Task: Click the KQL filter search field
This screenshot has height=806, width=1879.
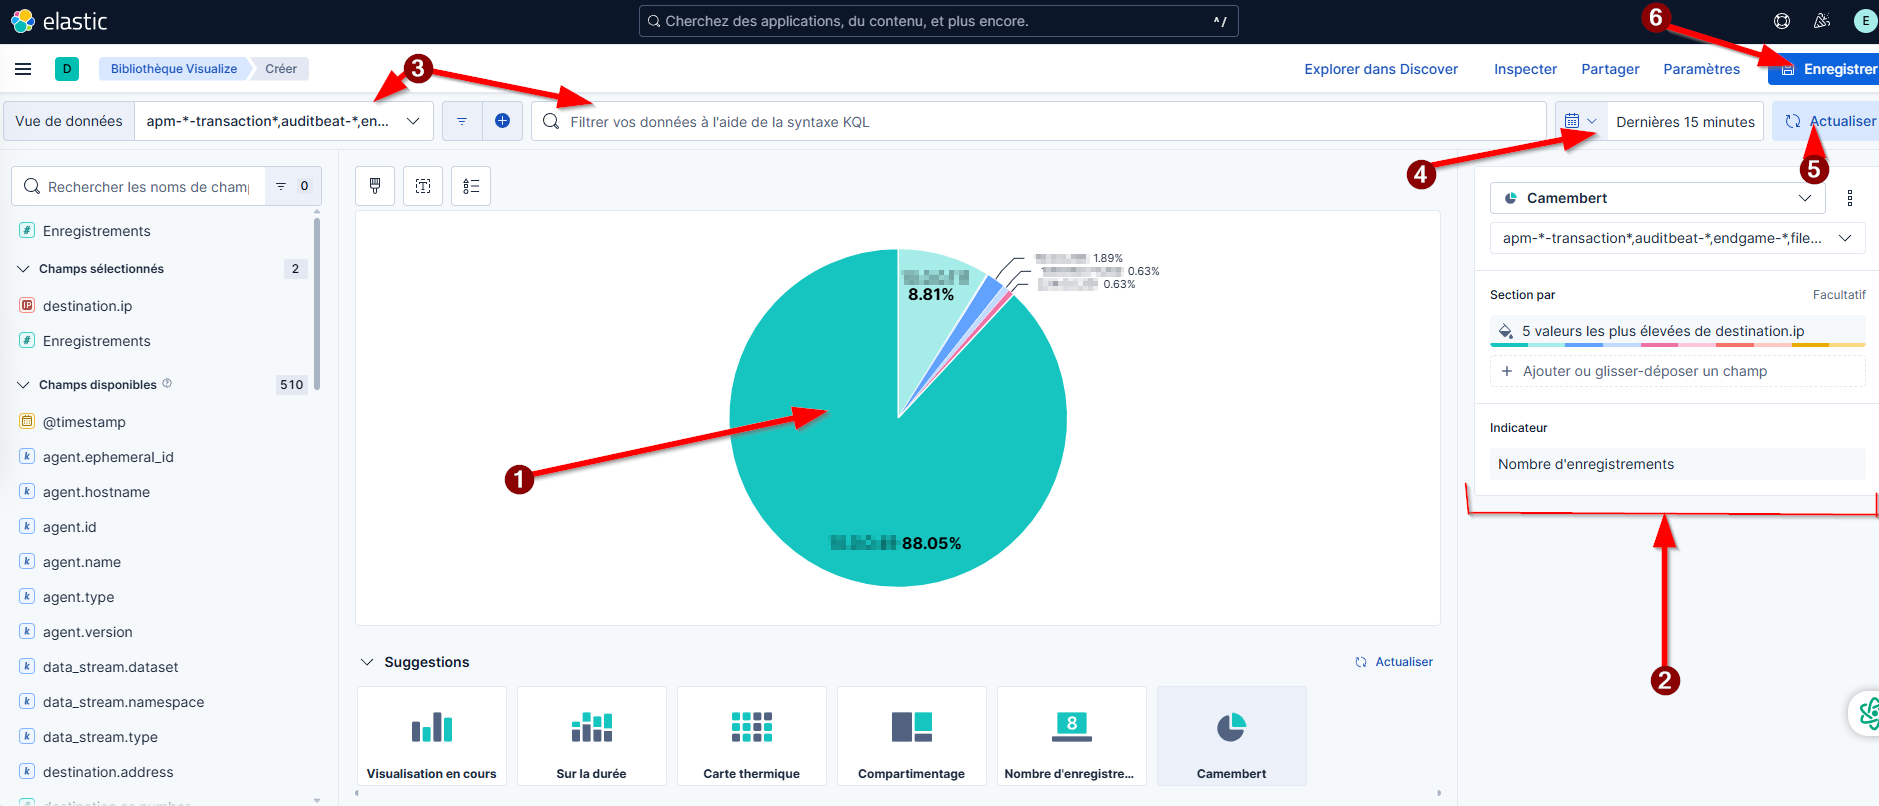Action: click(1040, 121)
